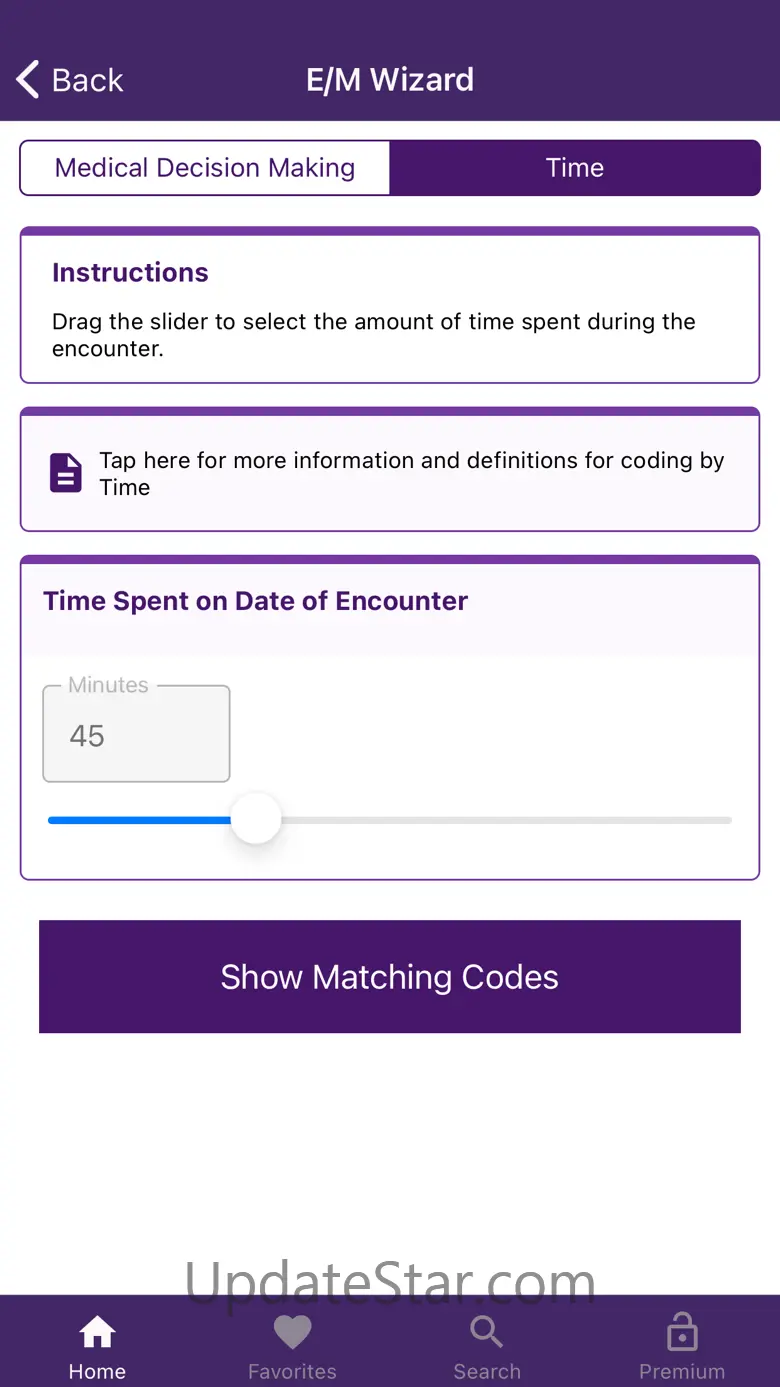Open the Home house icon
The image size is (780, 1387).
pyautogui.click(x=97, y=1332)
